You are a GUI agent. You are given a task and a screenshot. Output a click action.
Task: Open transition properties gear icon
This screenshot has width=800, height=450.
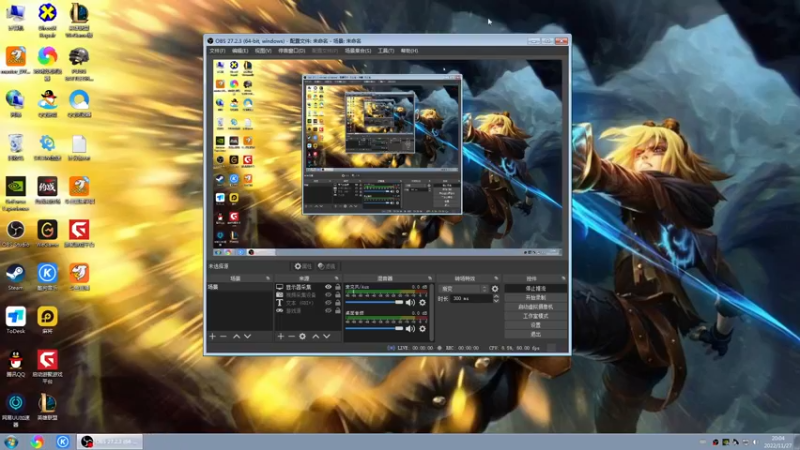(495, 289)
